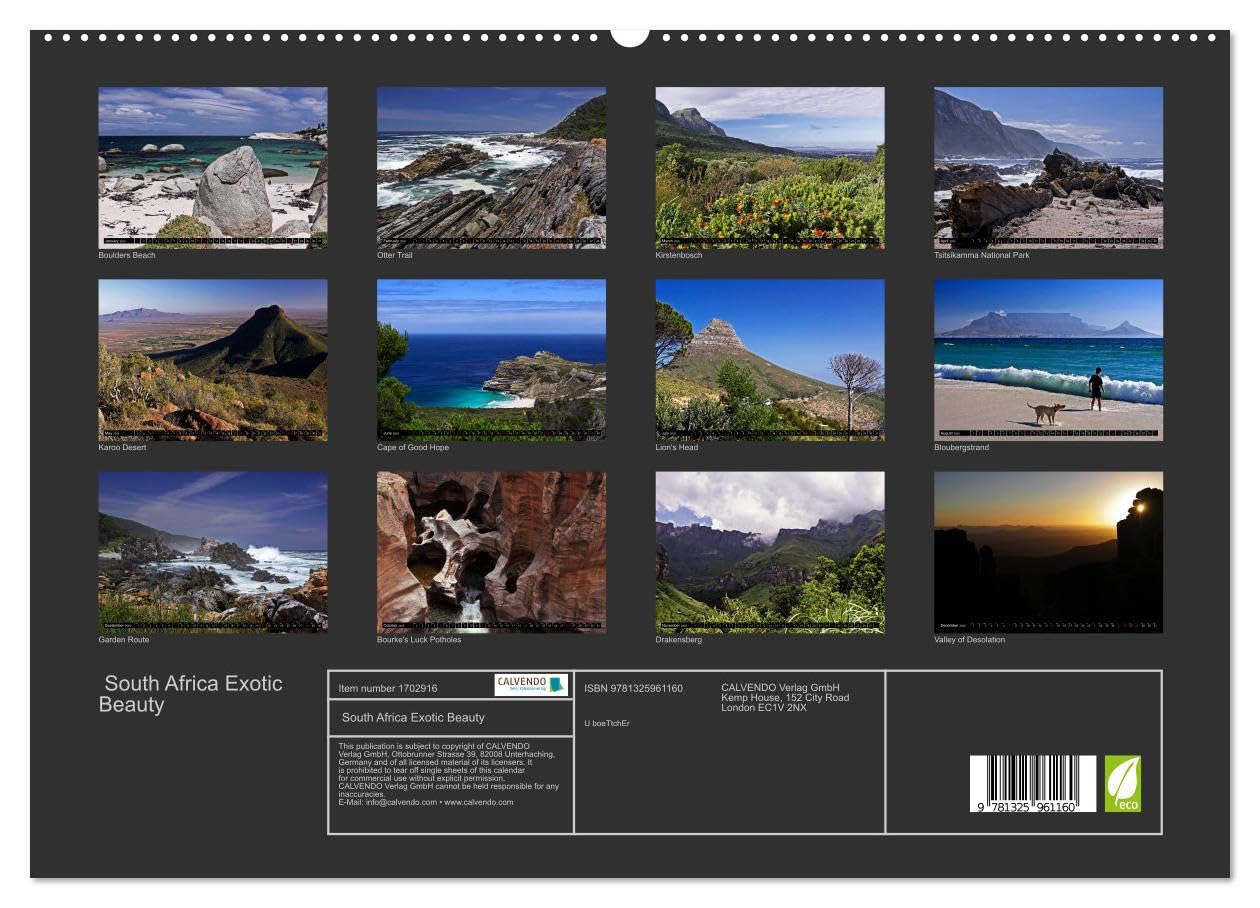
Task: Click the Tsitsikamma National Park photo
Action: click(x=1048, y=167)
